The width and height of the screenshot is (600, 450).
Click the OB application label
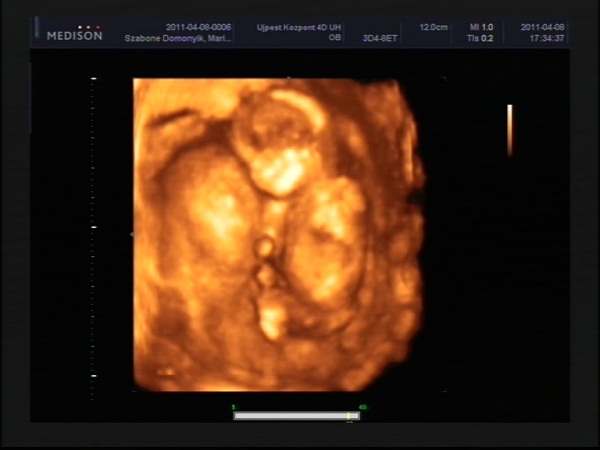[334, 38]
